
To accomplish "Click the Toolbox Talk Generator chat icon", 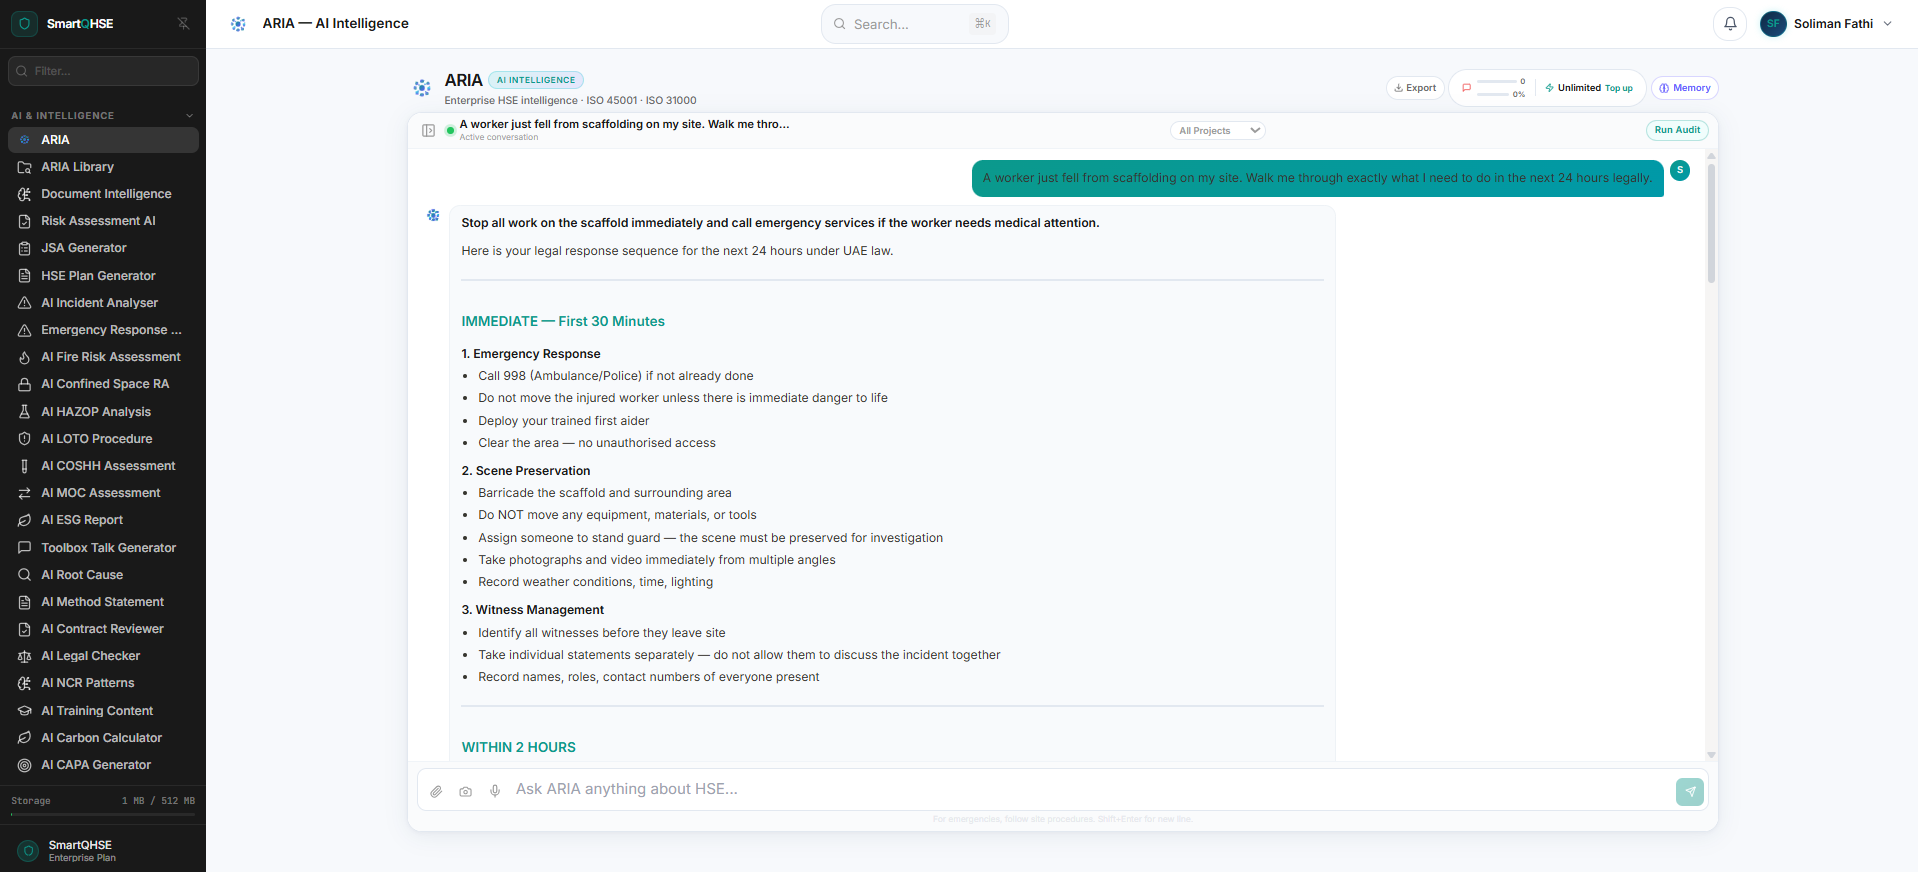I will (24, 548).
